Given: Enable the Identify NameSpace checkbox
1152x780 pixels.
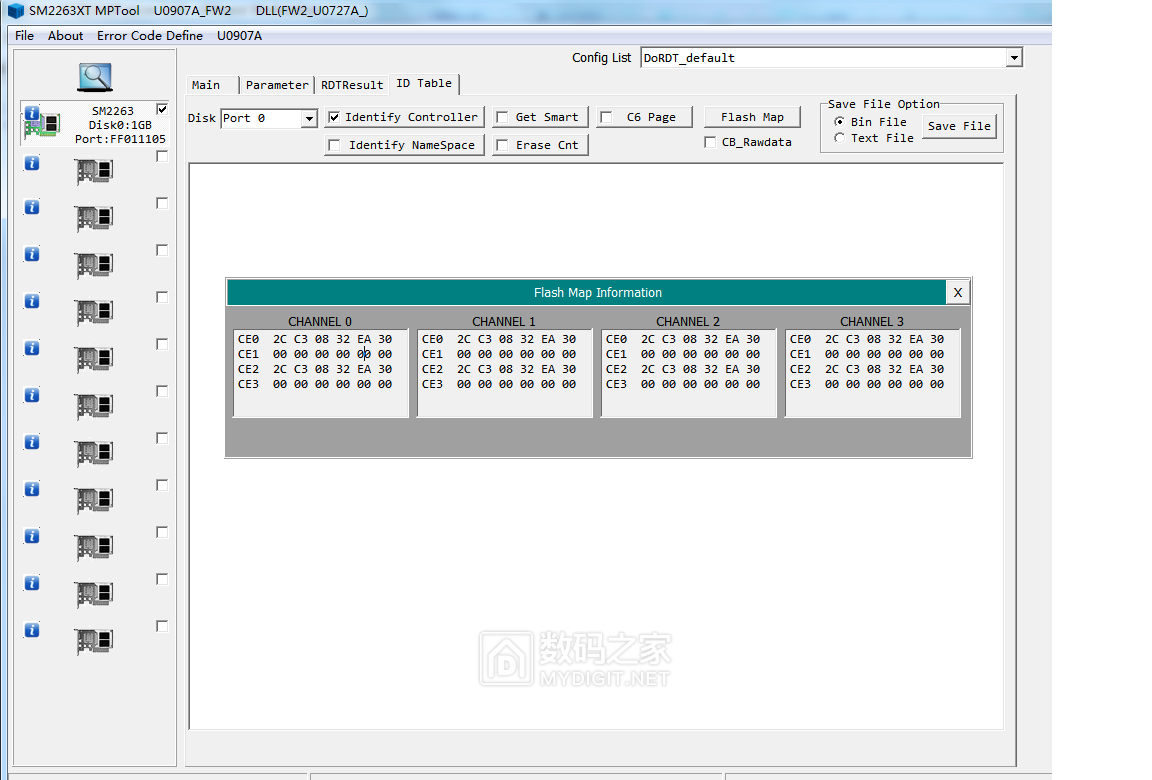Looking at the screenshot, I should tap(334, 145).
